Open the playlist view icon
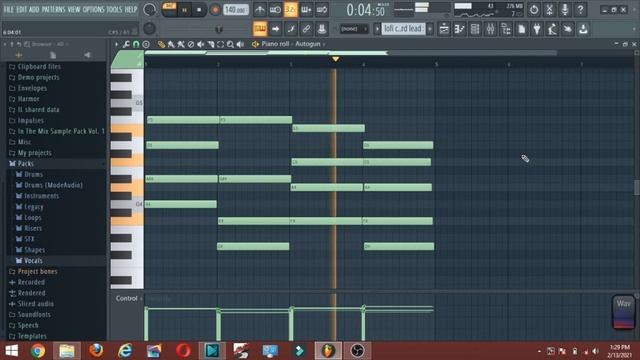The image size is (640, 360). click(x=444, y=29)
